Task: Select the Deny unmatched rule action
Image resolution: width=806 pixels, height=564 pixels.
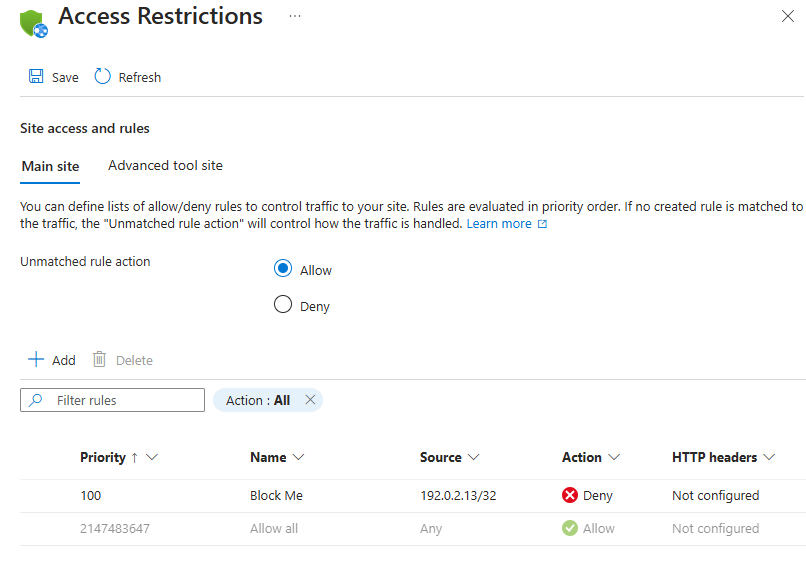Action: (x=283, y=306)
